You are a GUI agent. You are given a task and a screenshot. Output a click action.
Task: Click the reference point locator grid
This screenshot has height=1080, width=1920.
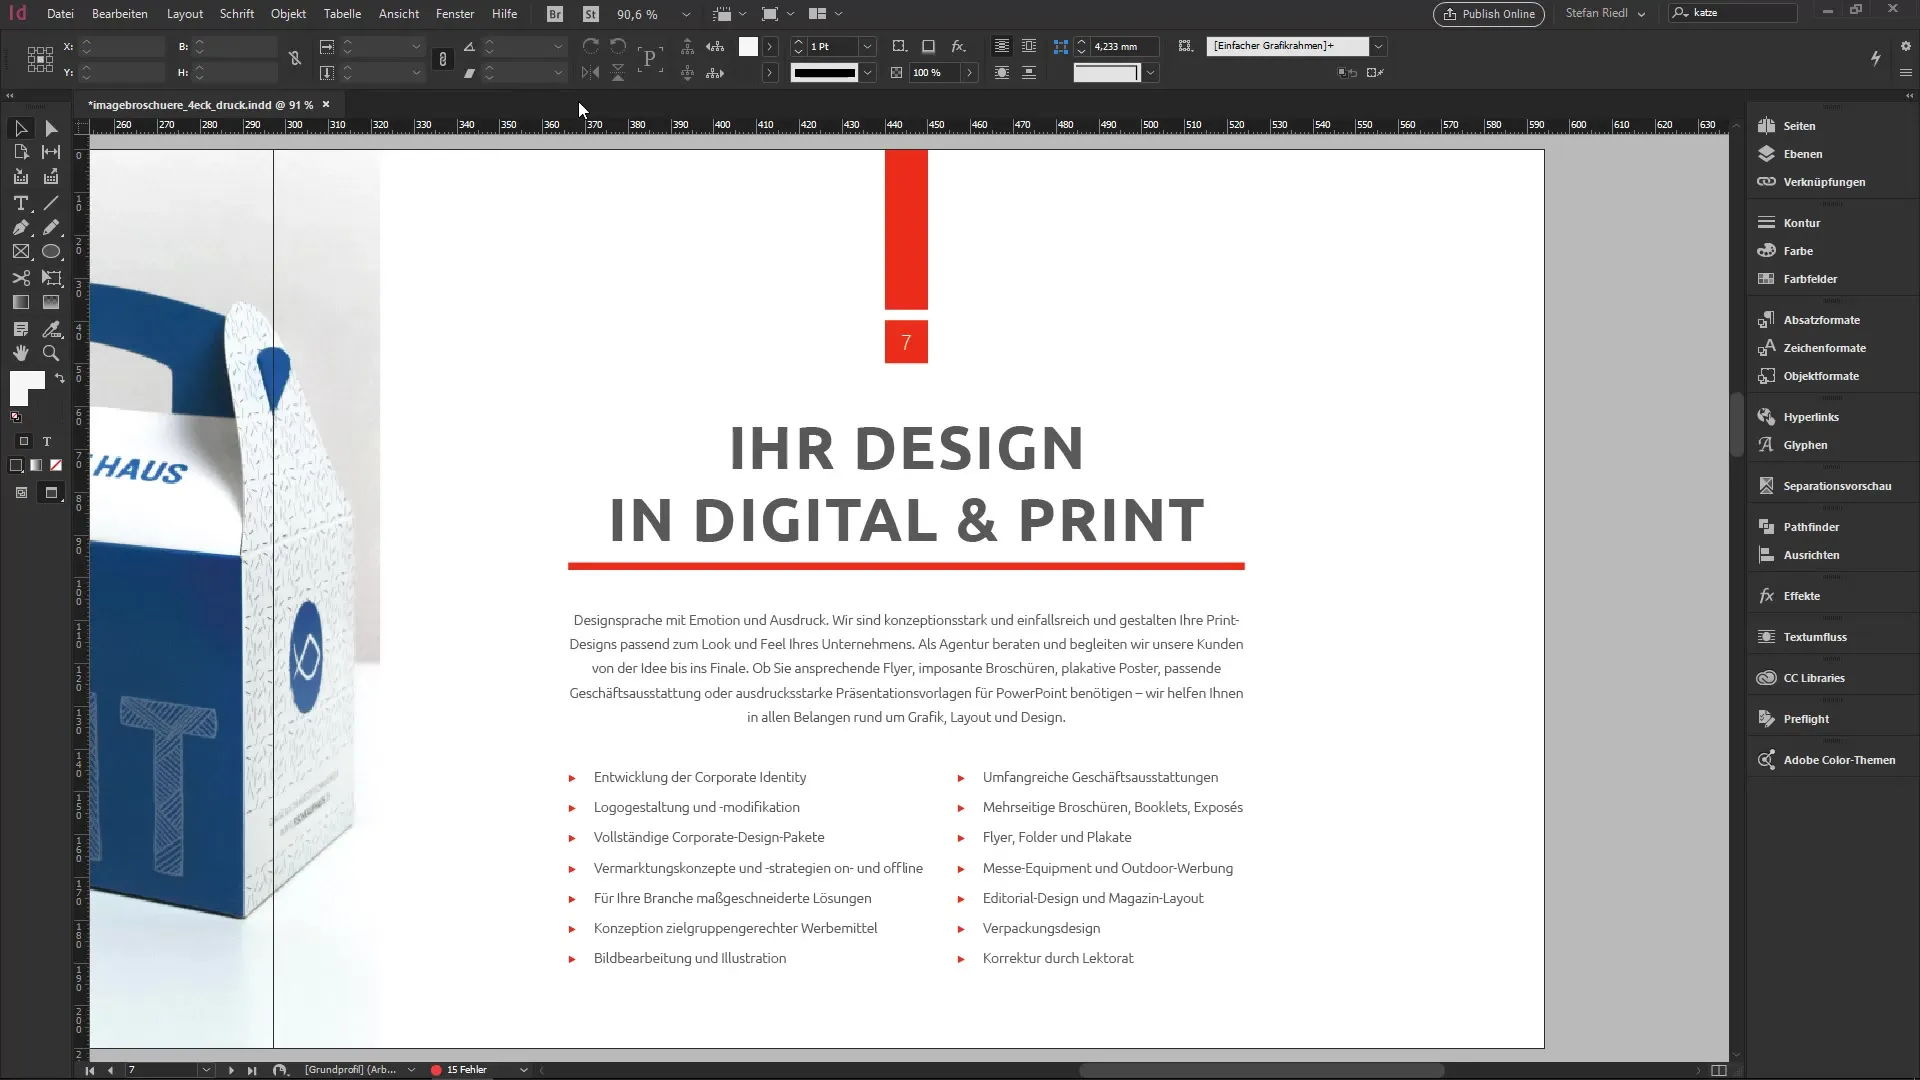(x=40, y=59)
